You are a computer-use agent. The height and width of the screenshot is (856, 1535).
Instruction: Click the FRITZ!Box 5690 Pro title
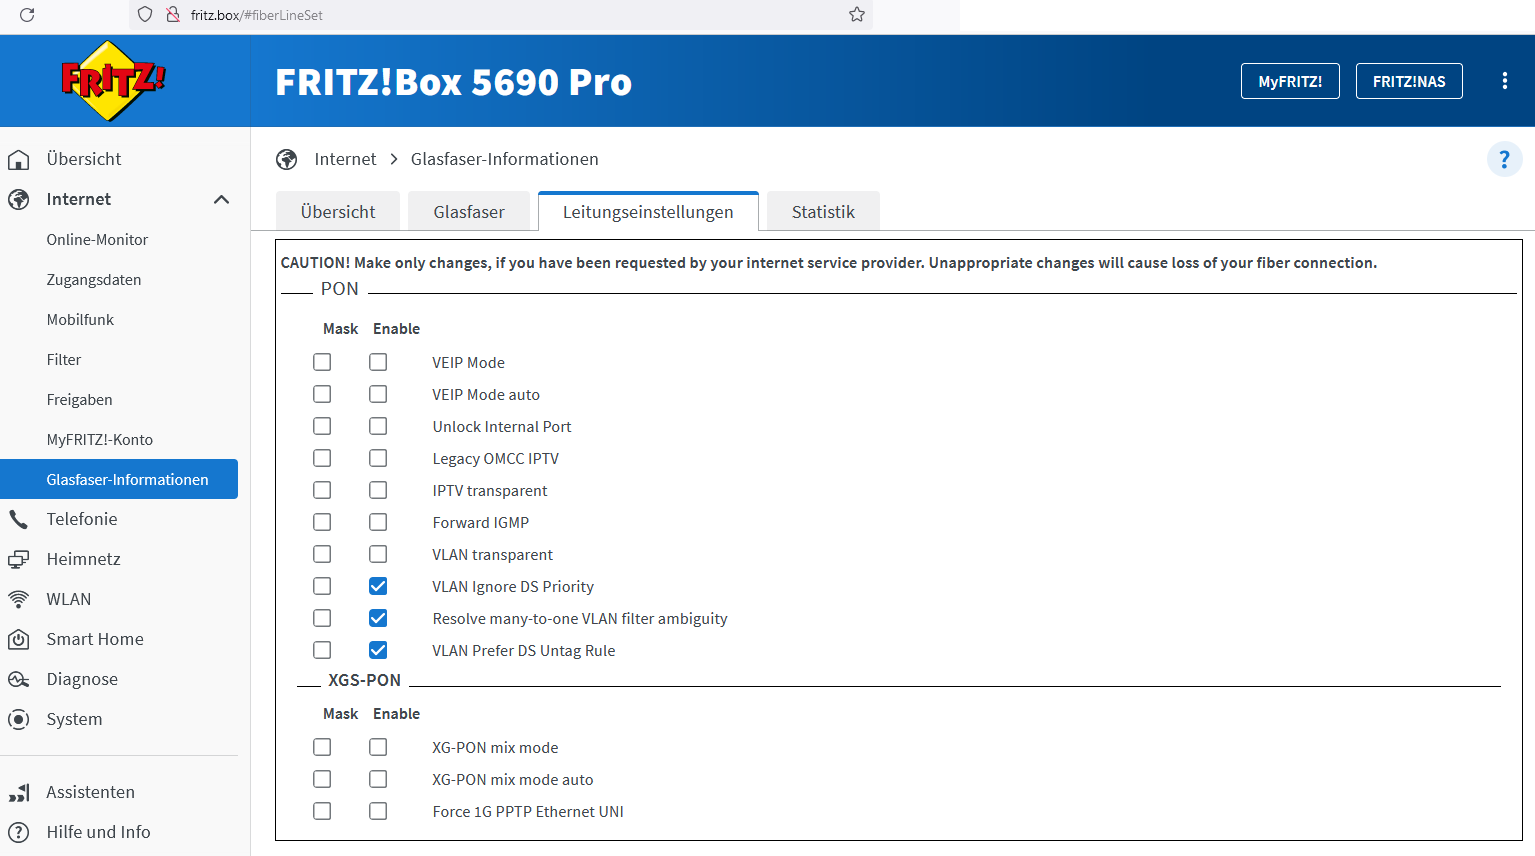coord(453,82)
